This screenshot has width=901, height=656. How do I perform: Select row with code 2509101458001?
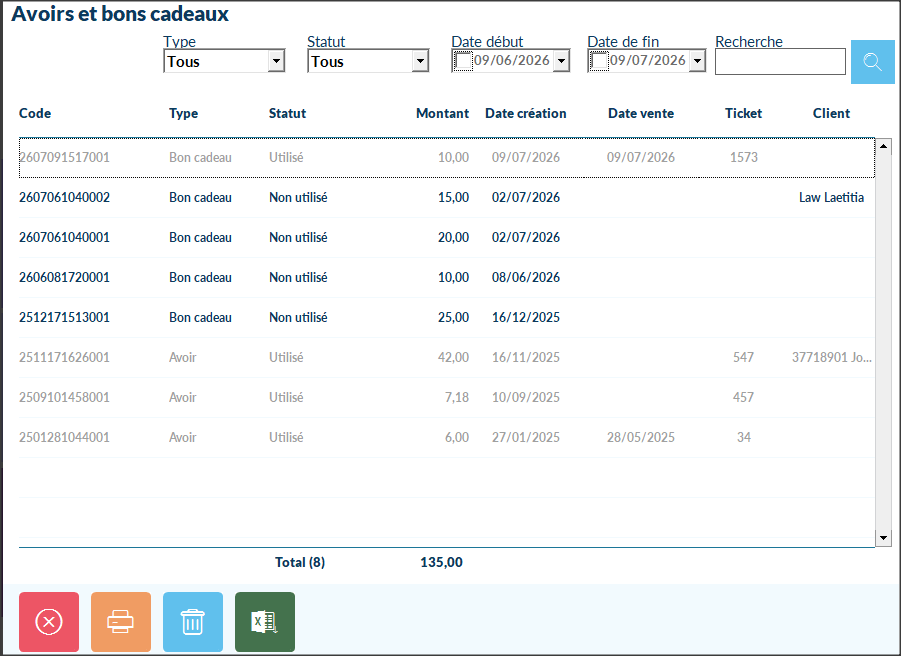[x=446, y=398]
